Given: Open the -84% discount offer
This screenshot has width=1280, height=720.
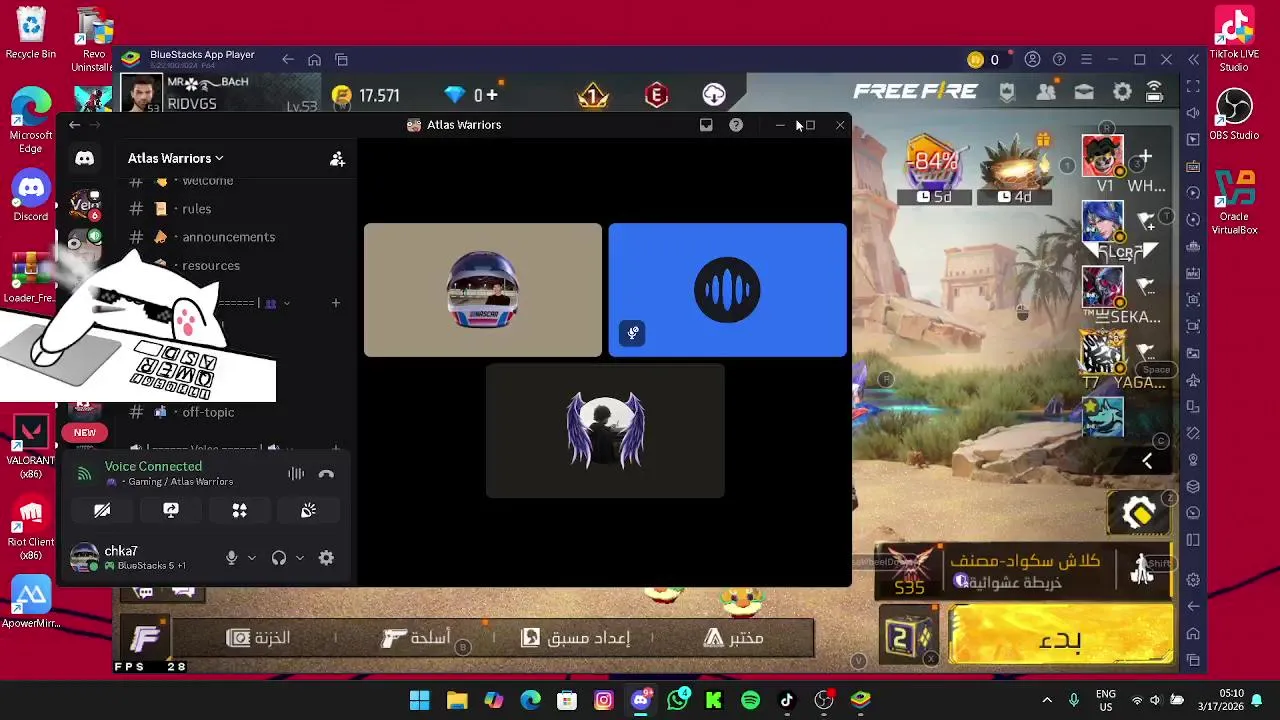Looking at the screenshot, I should (x=933, y=170).
